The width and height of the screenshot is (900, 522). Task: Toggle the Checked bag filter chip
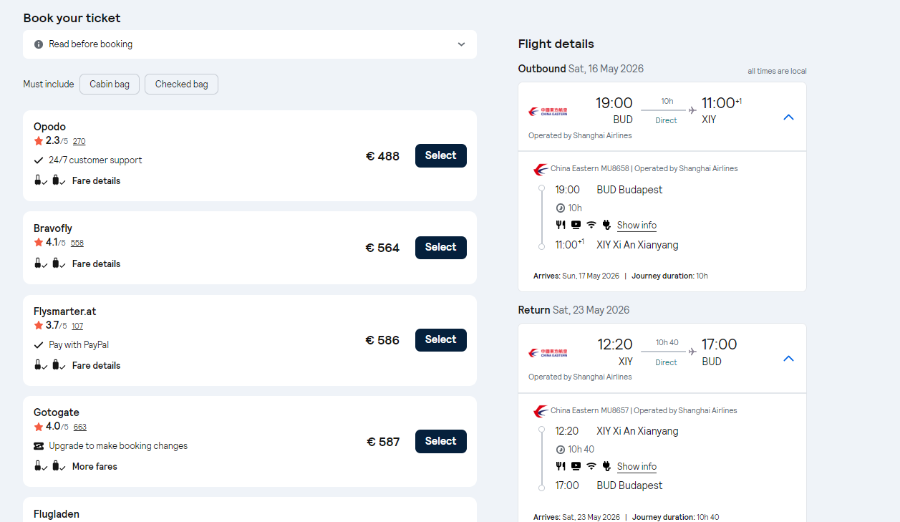[x=181, y=84]
